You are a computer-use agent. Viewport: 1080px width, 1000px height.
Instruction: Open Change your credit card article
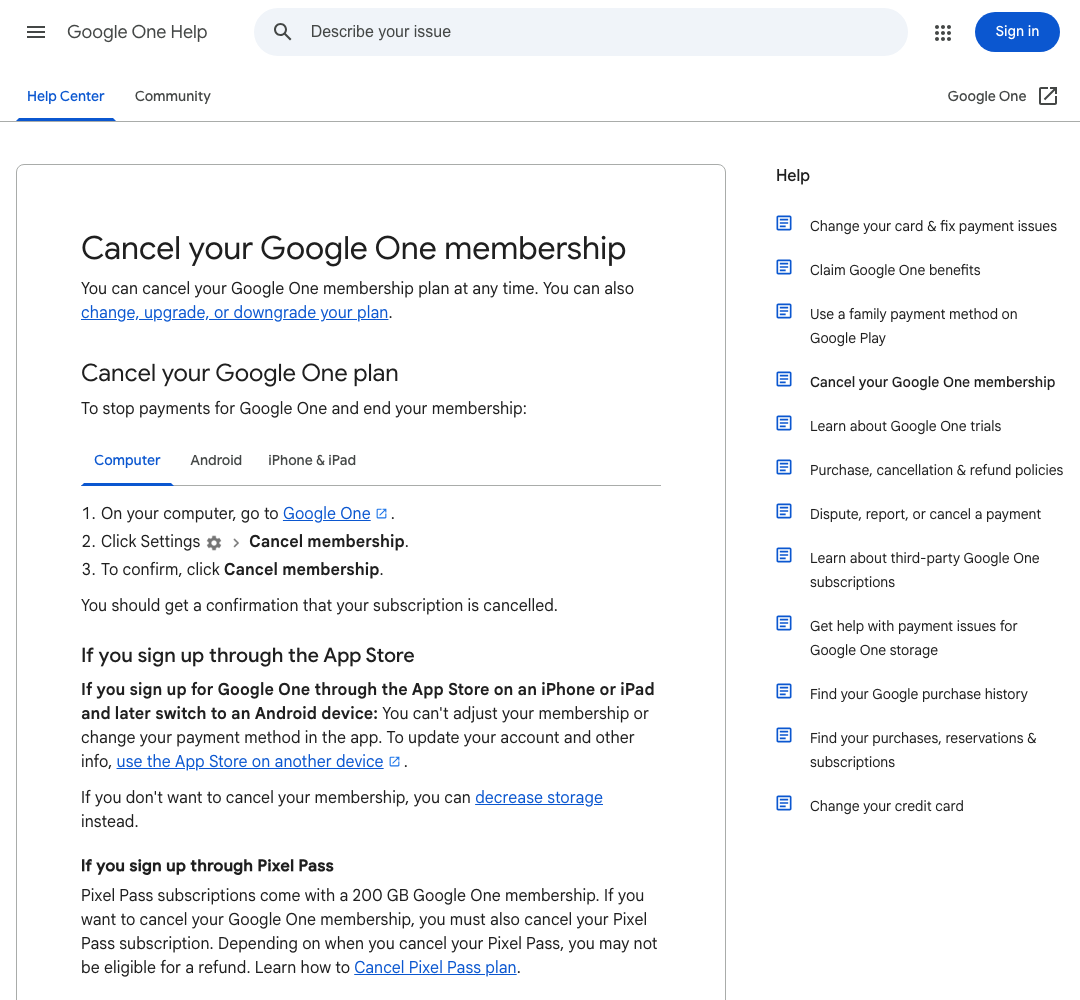tap(886, 806)
